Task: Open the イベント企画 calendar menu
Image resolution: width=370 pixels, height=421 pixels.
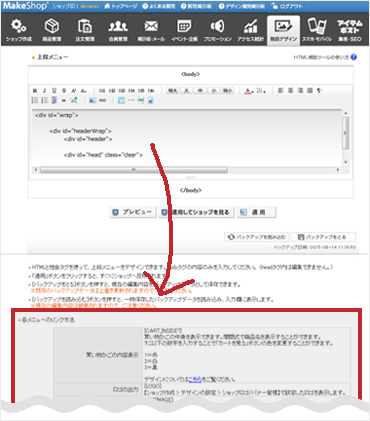Action: 184,31
